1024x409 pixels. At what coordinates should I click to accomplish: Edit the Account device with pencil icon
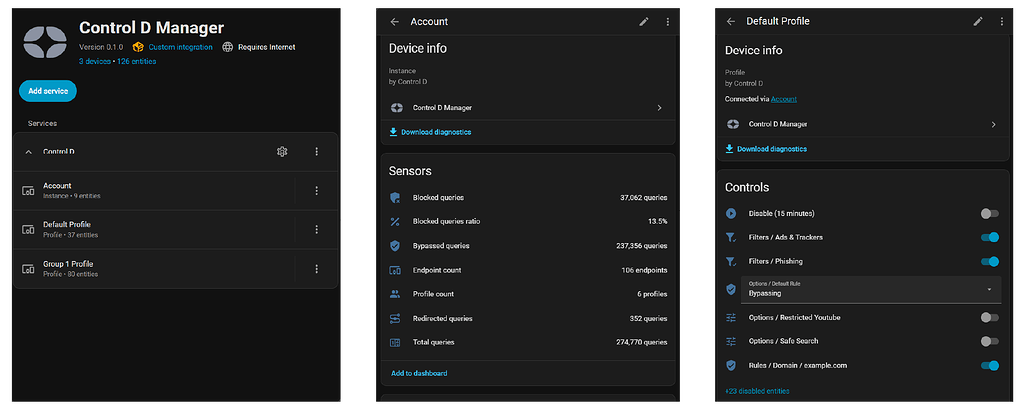(644, 22)
